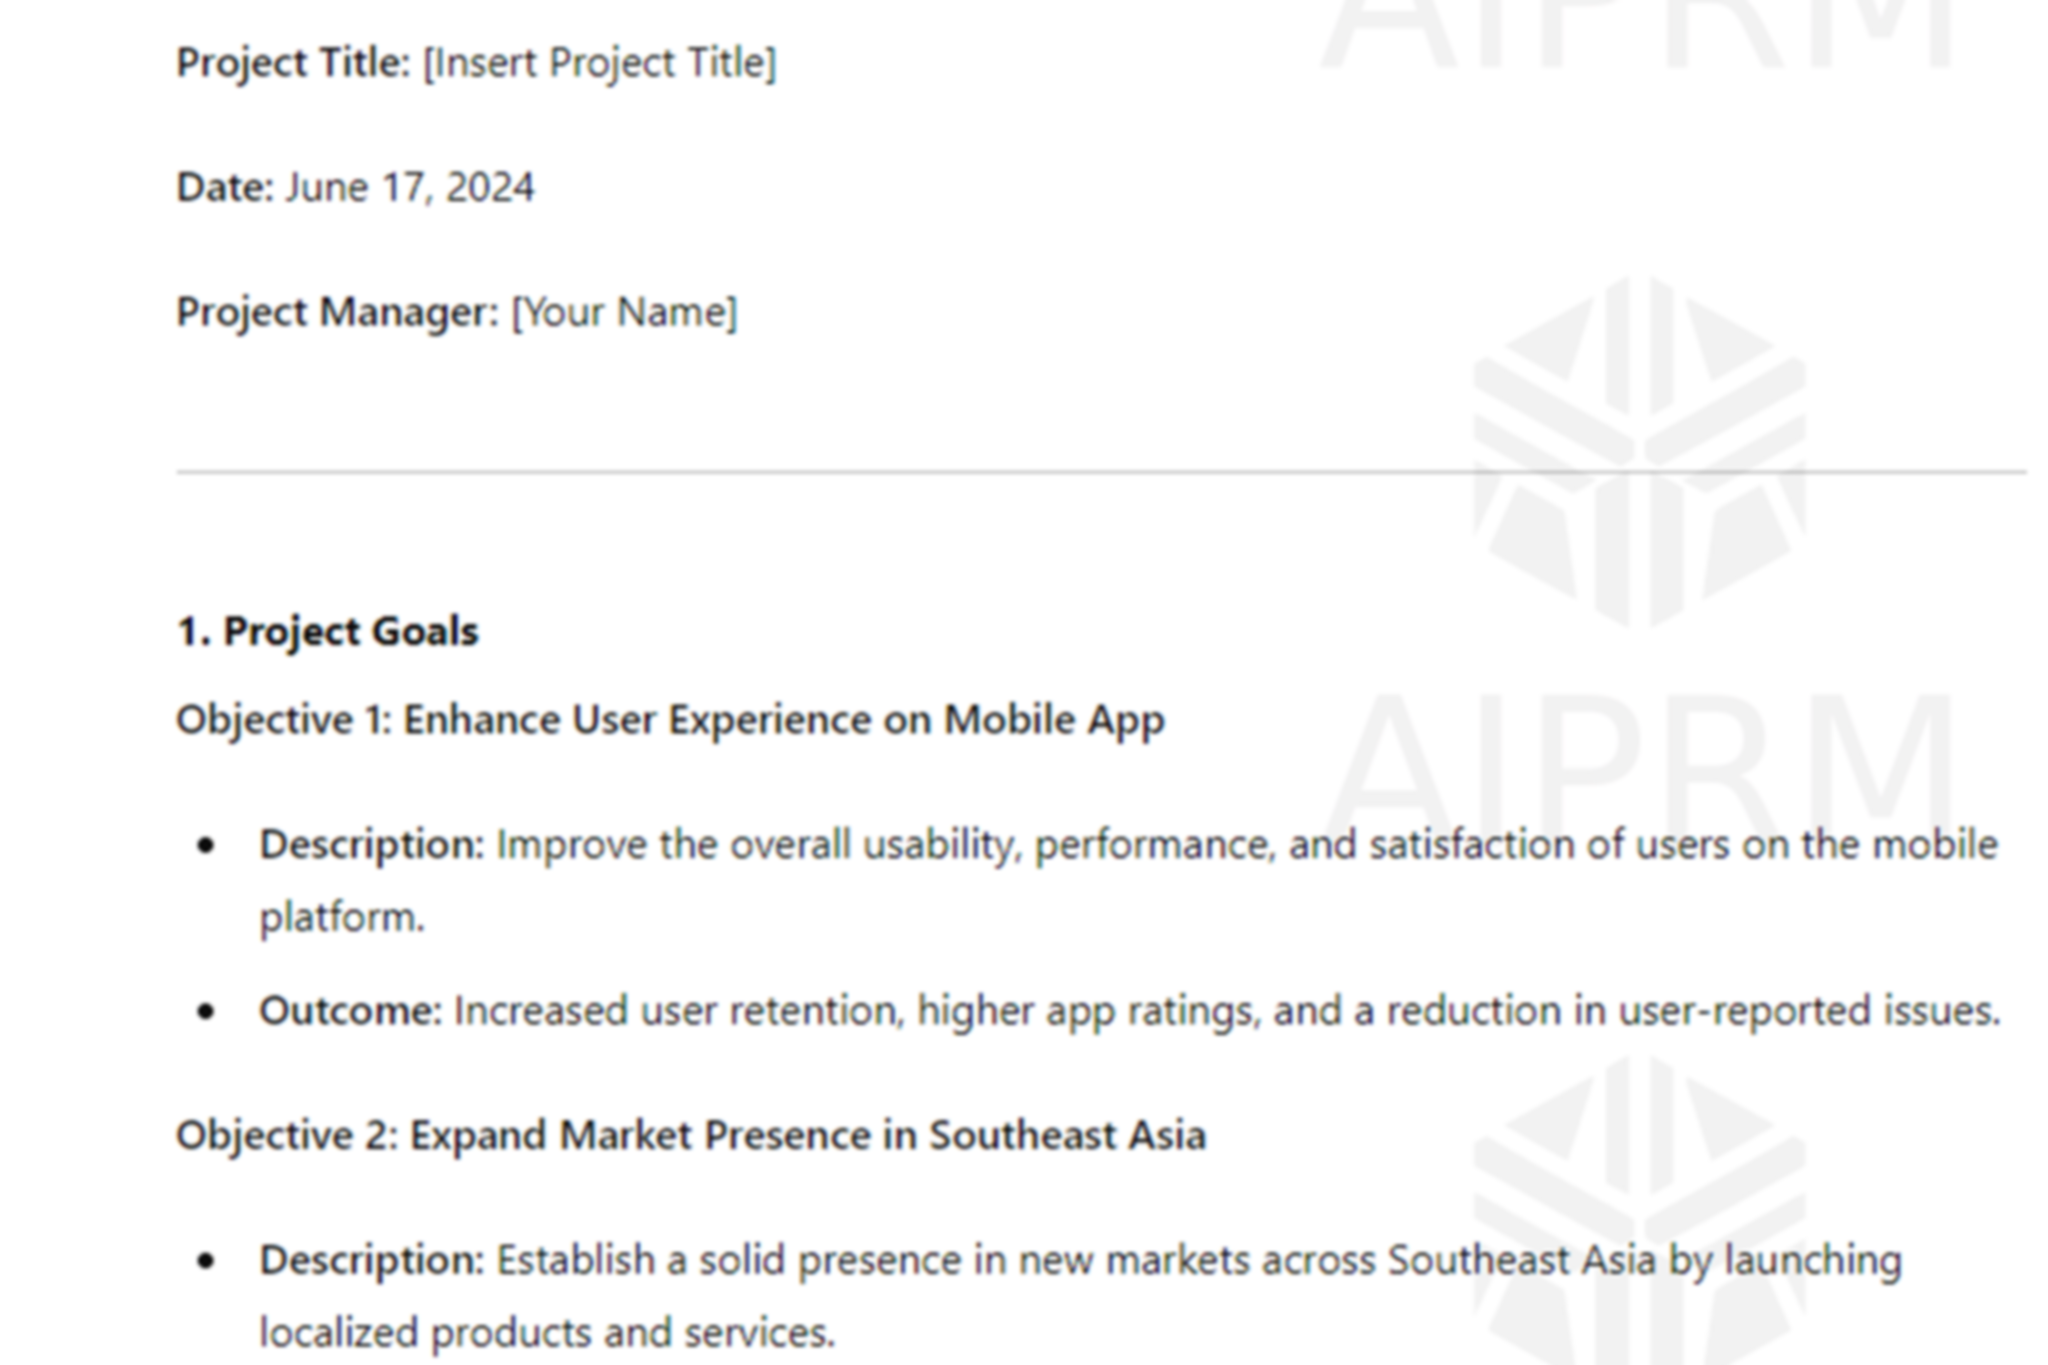Click the Project Title label
The image size is (2048, 1365).
pos(293,63)
